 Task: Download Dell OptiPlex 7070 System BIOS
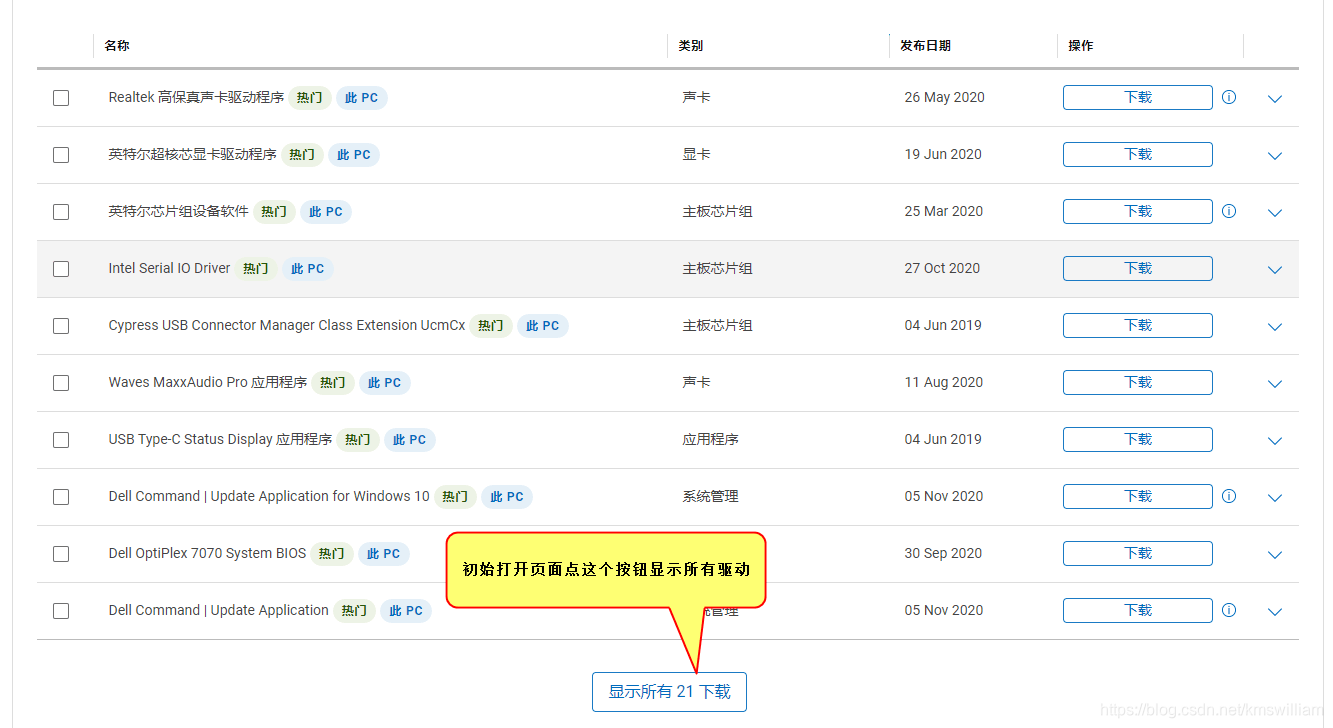1138,553
